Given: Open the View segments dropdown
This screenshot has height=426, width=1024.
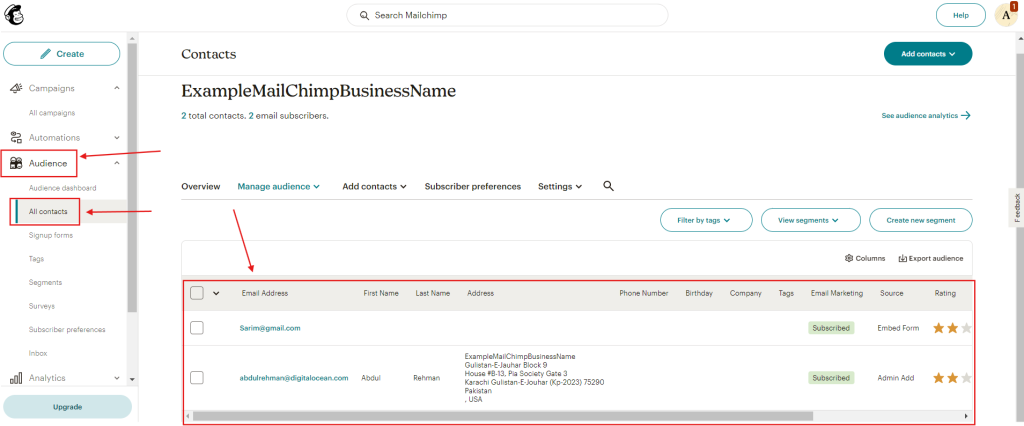Looking at the screenshot, I should (x=810, y=220).
